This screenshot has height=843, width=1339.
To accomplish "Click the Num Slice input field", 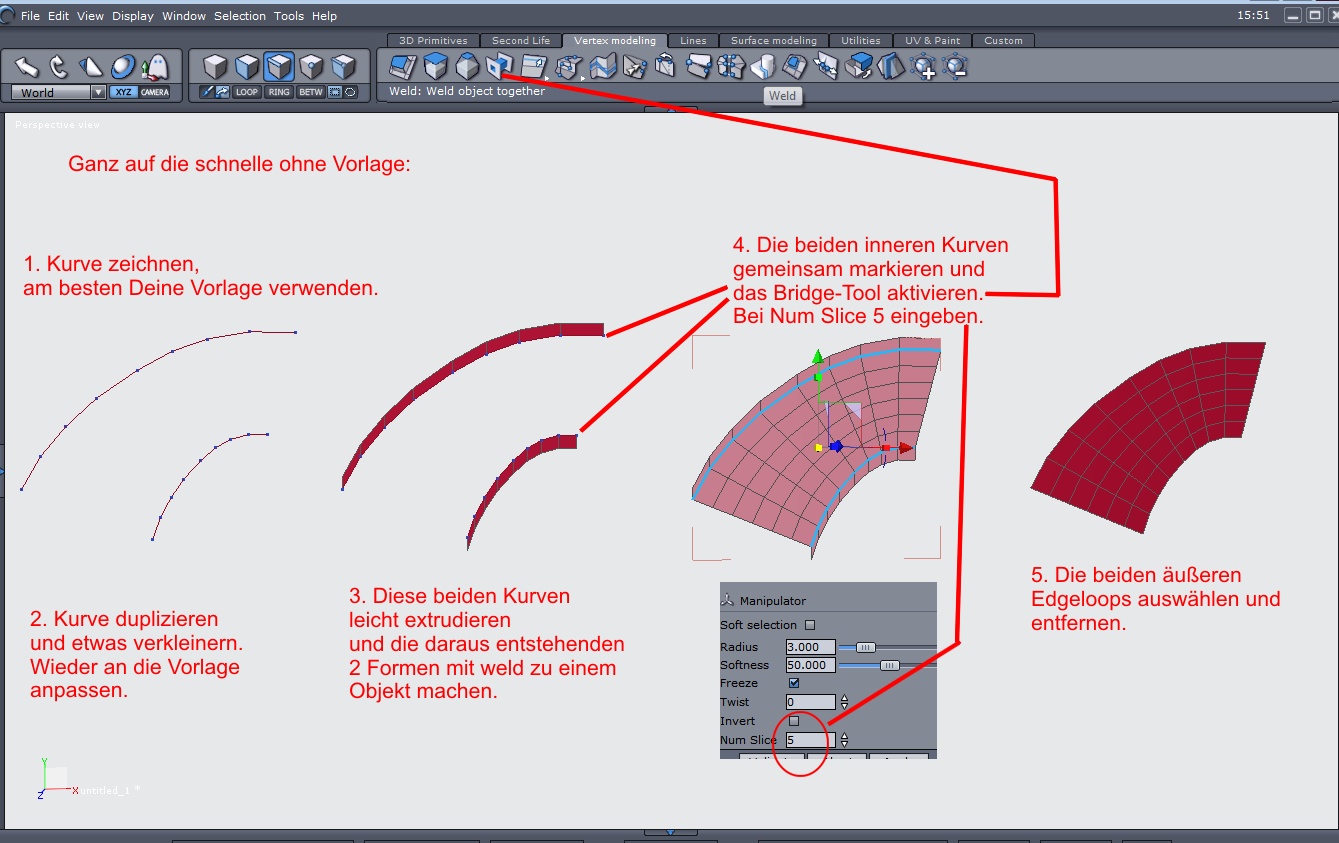I will coord(810,740).
